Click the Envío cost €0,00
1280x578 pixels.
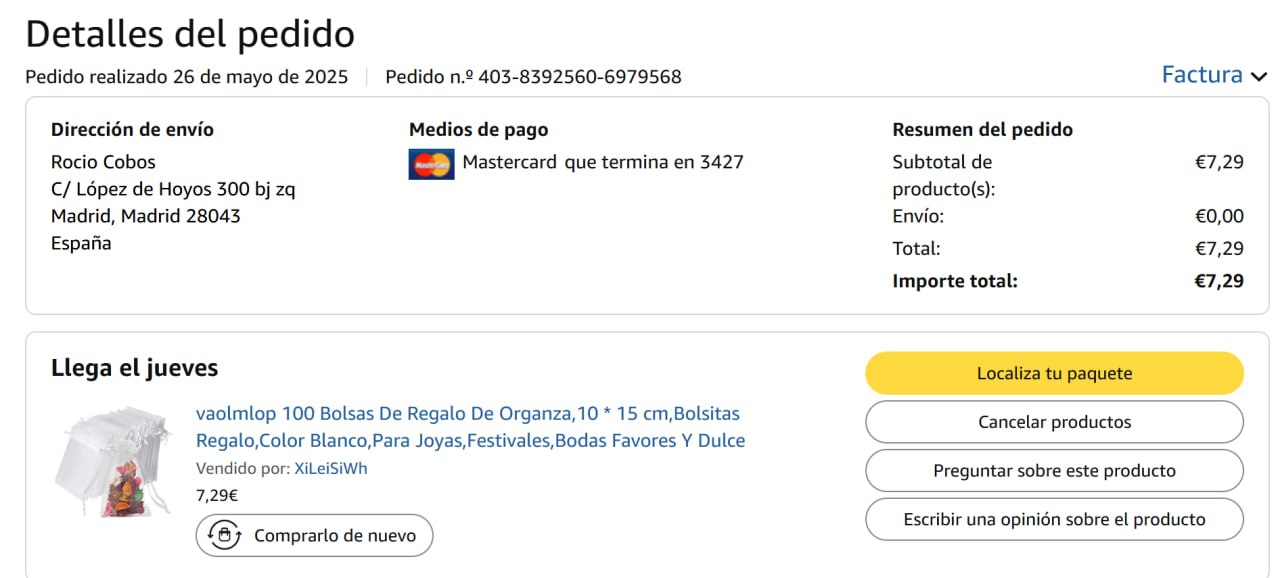point(1219,216)
